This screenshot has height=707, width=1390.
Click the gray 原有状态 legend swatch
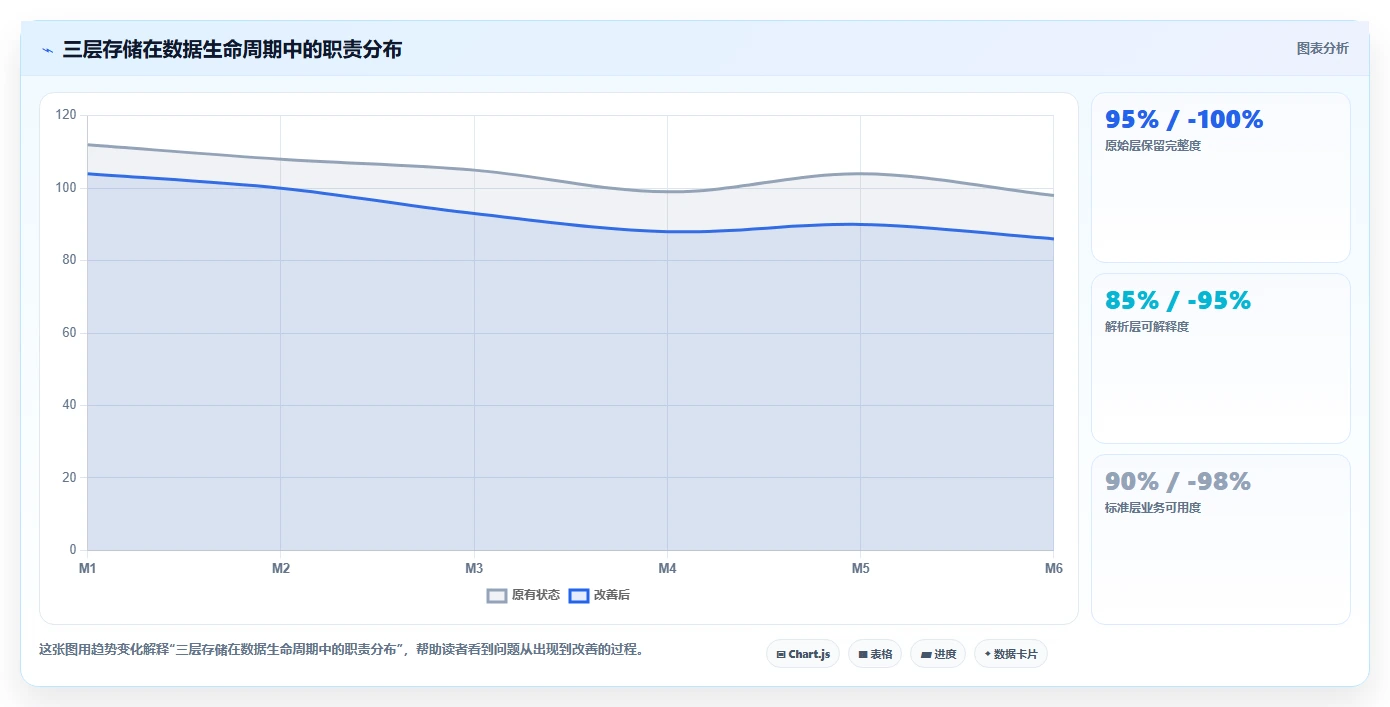point(497,595)
